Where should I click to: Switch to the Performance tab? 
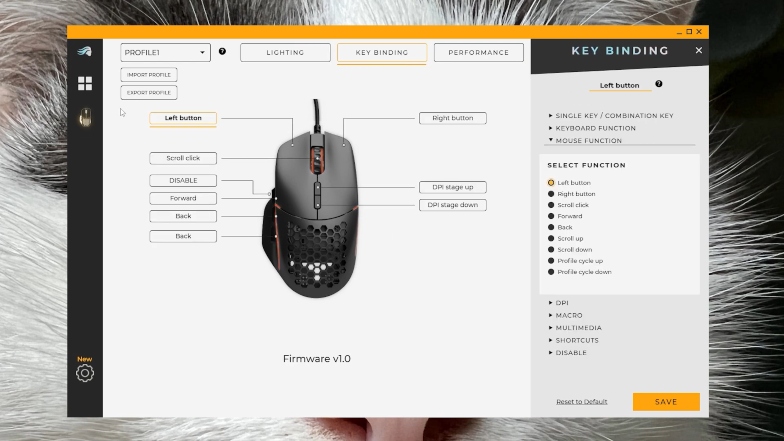478,52
